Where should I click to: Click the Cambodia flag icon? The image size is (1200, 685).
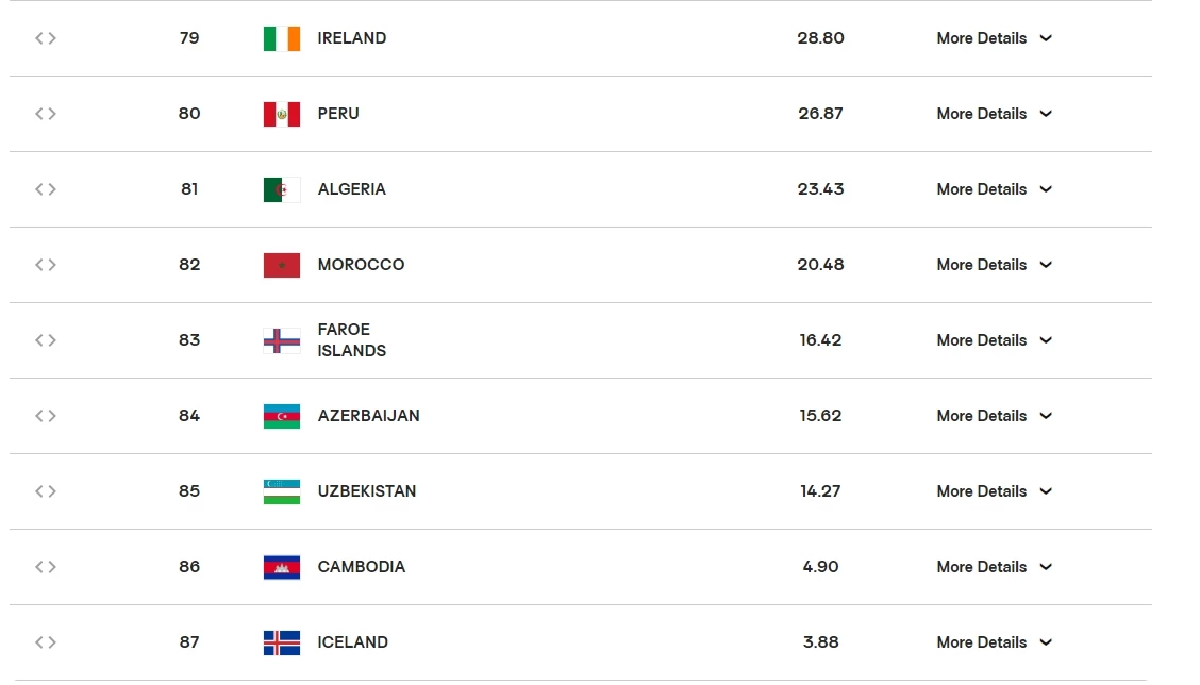coord(282,567)
